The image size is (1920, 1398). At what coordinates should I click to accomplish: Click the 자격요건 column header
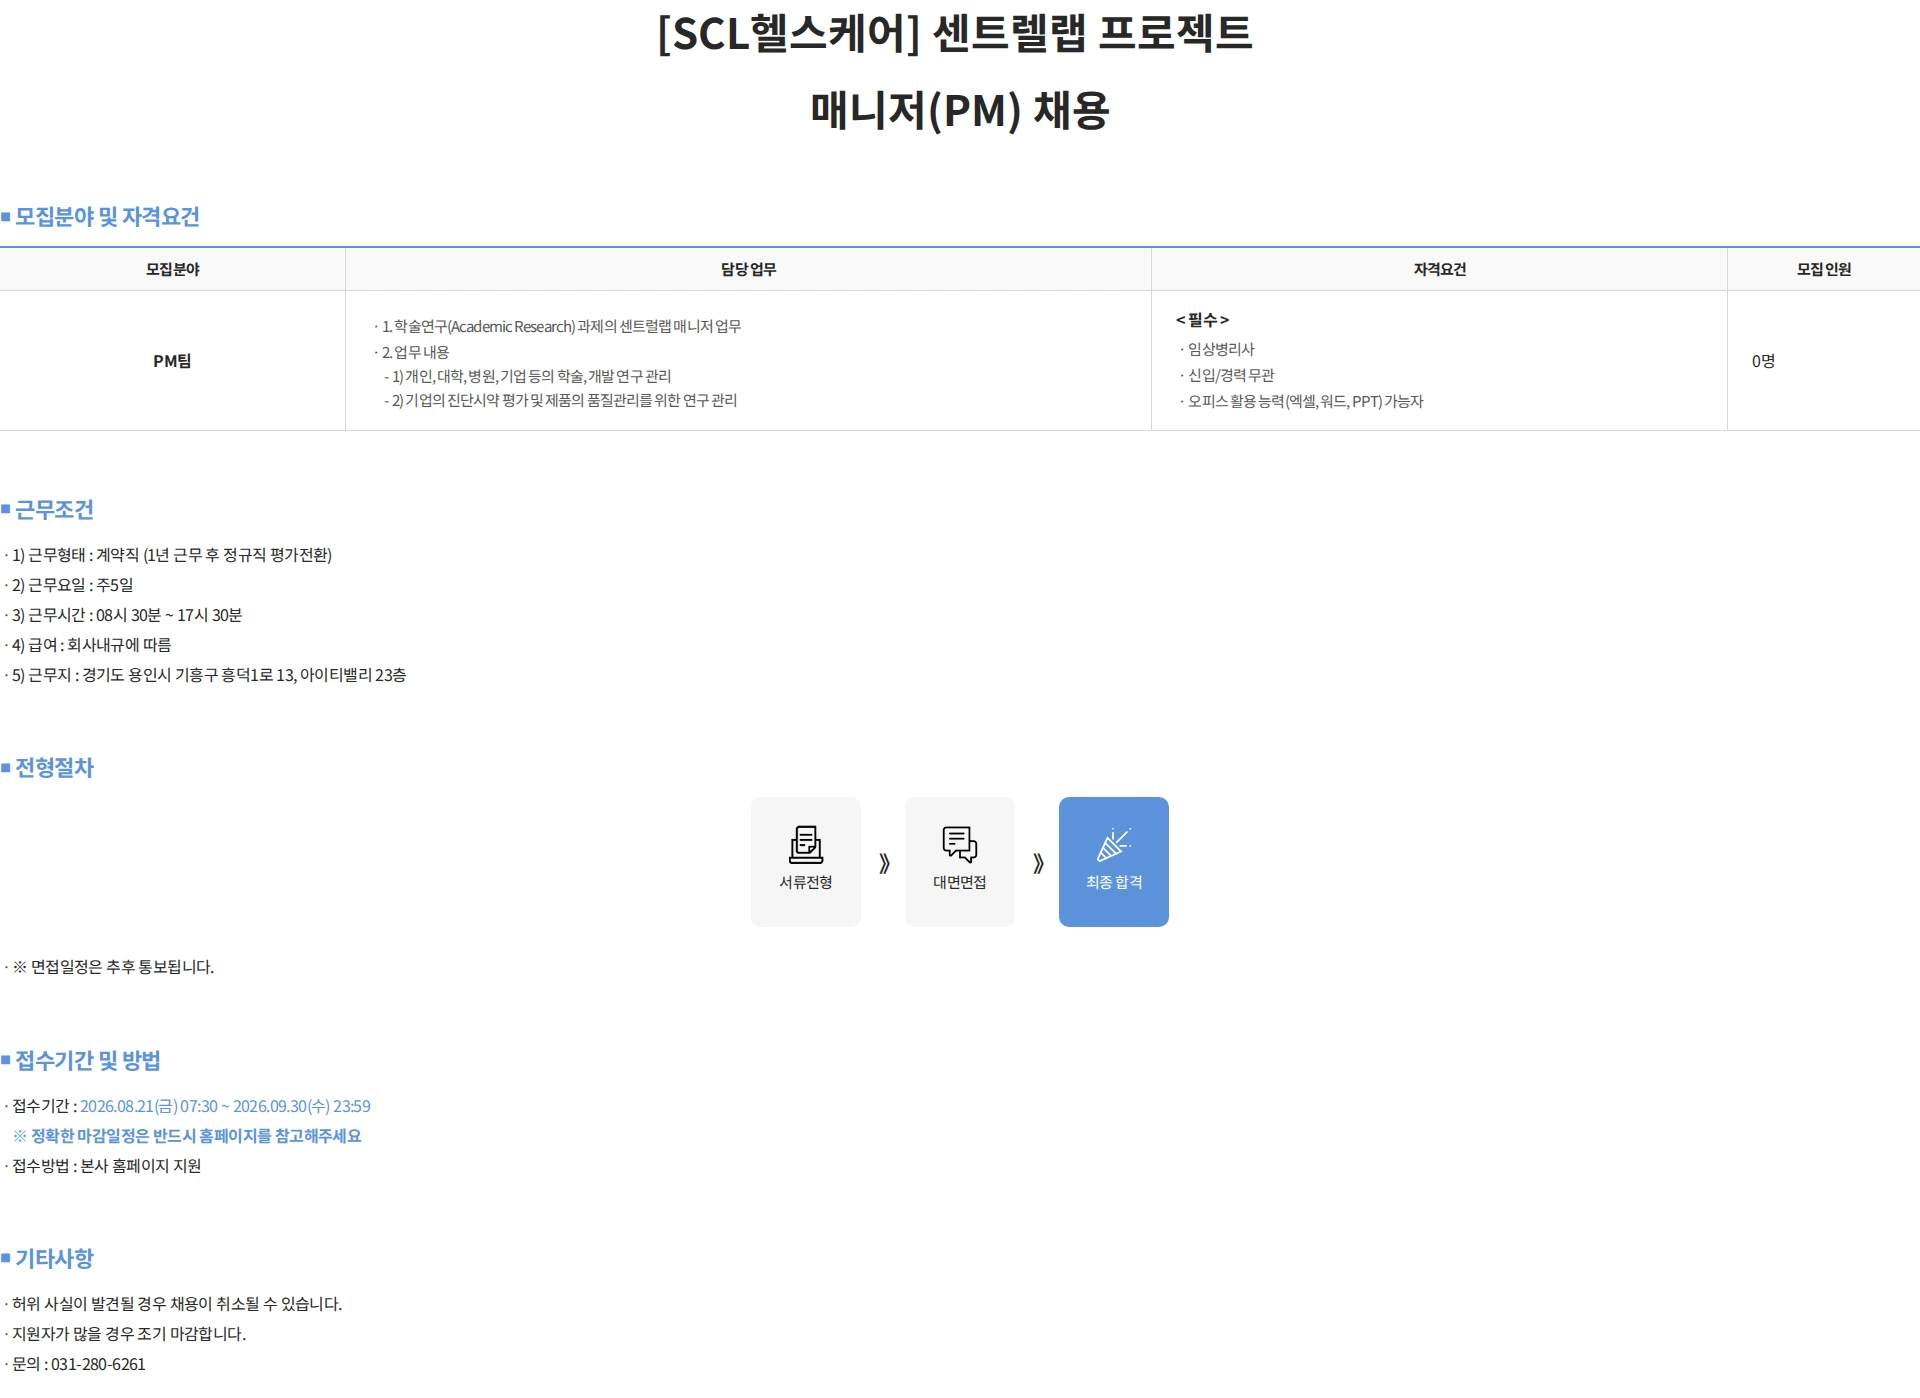pyautogui.click(x=1439, y=269)
